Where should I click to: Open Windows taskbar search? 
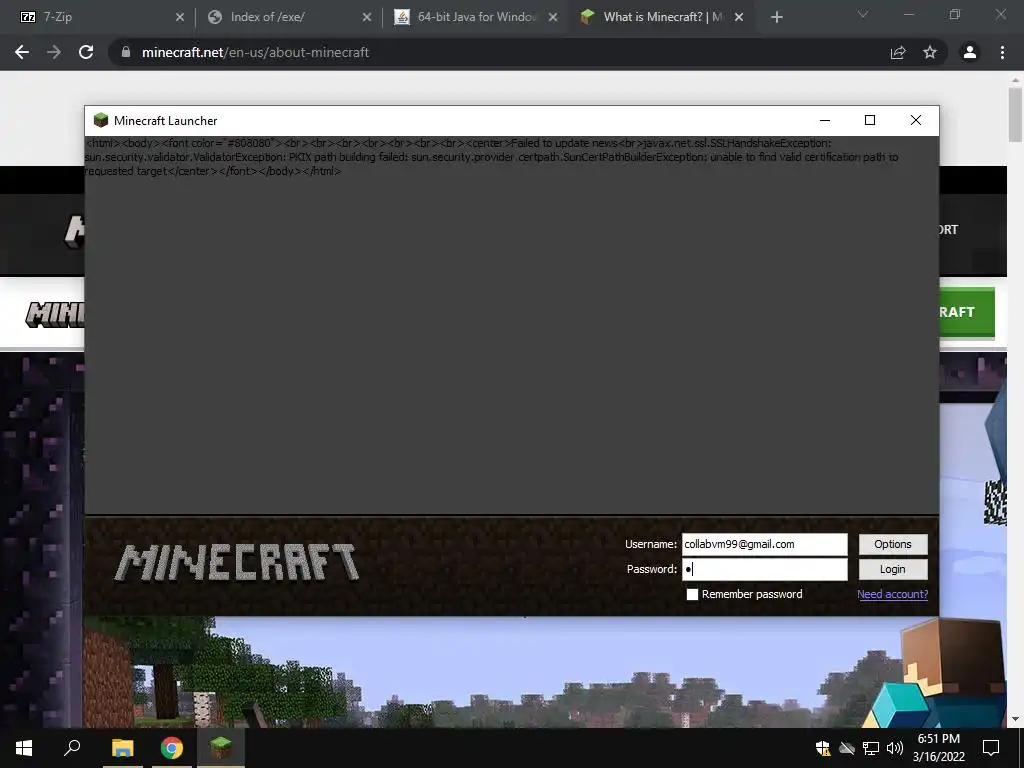click(72, 748)
